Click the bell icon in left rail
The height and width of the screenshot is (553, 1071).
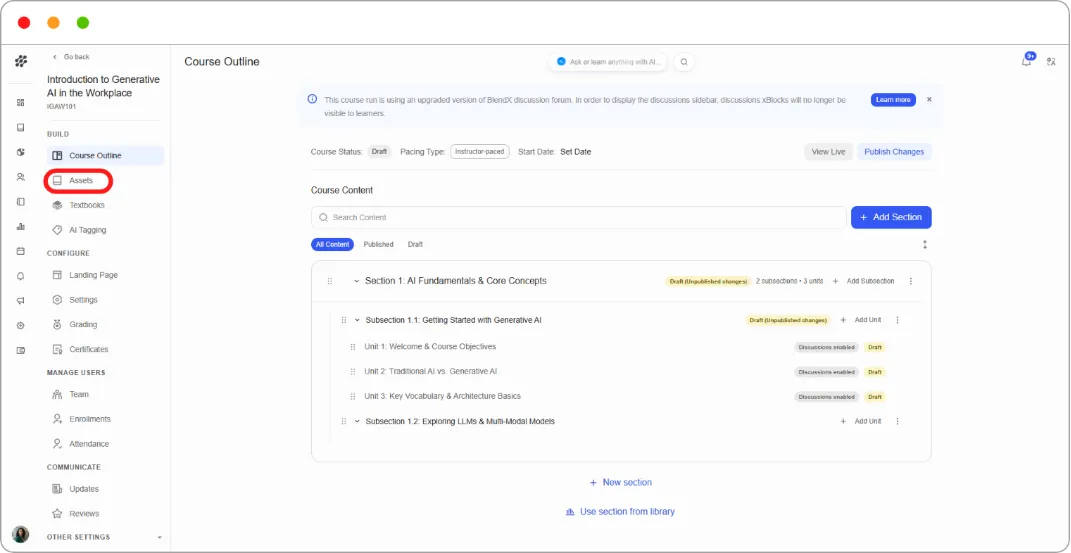[x=20, y=276]
